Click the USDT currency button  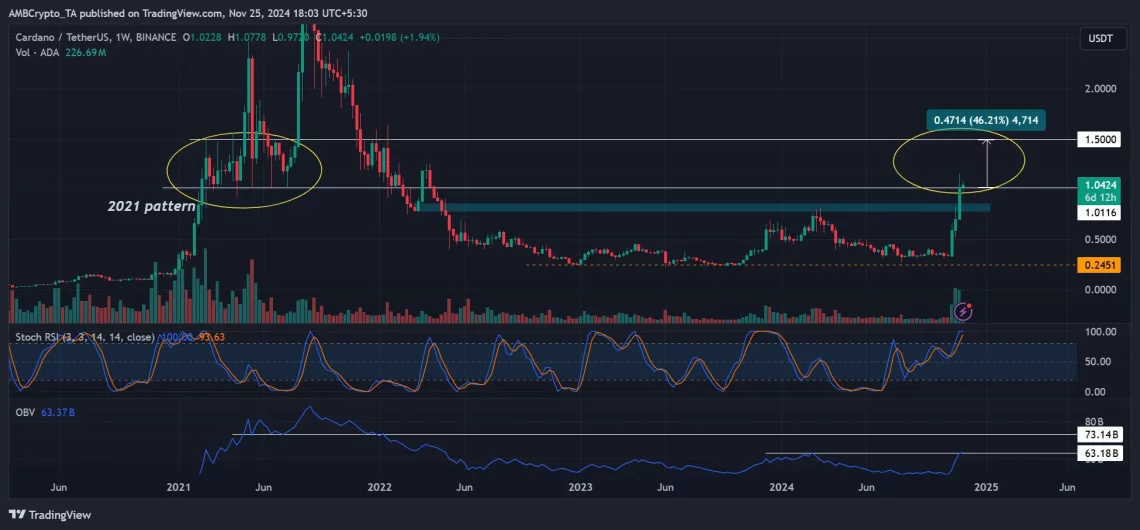coord(1101,38)
